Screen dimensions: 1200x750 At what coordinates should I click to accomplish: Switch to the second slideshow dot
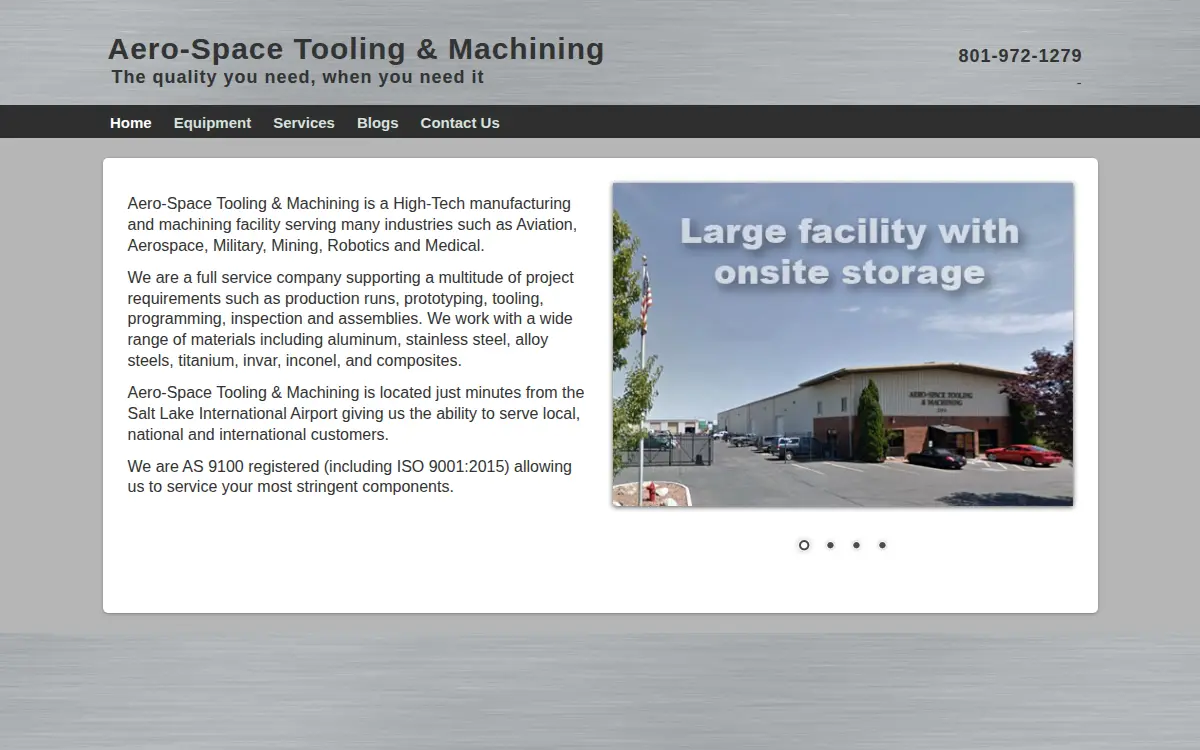pyautogui.click(x=830, y=545)
